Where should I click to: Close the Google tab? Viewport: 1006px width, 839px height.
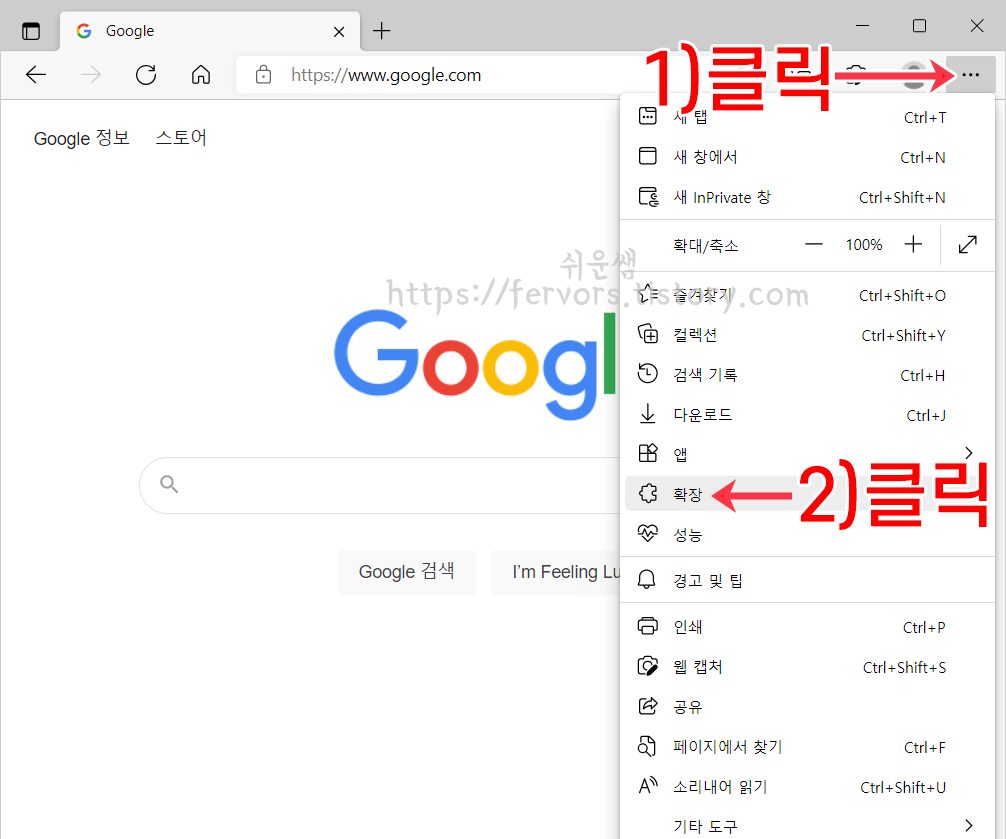[339, 31]
